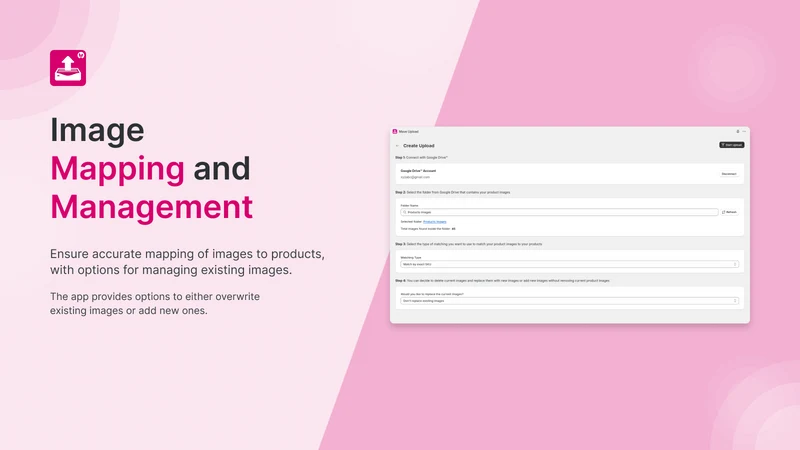Click the search magnifier icon in folder field
Image resolution: width=800 pixels, height=450 pixels.
(405, 212)
